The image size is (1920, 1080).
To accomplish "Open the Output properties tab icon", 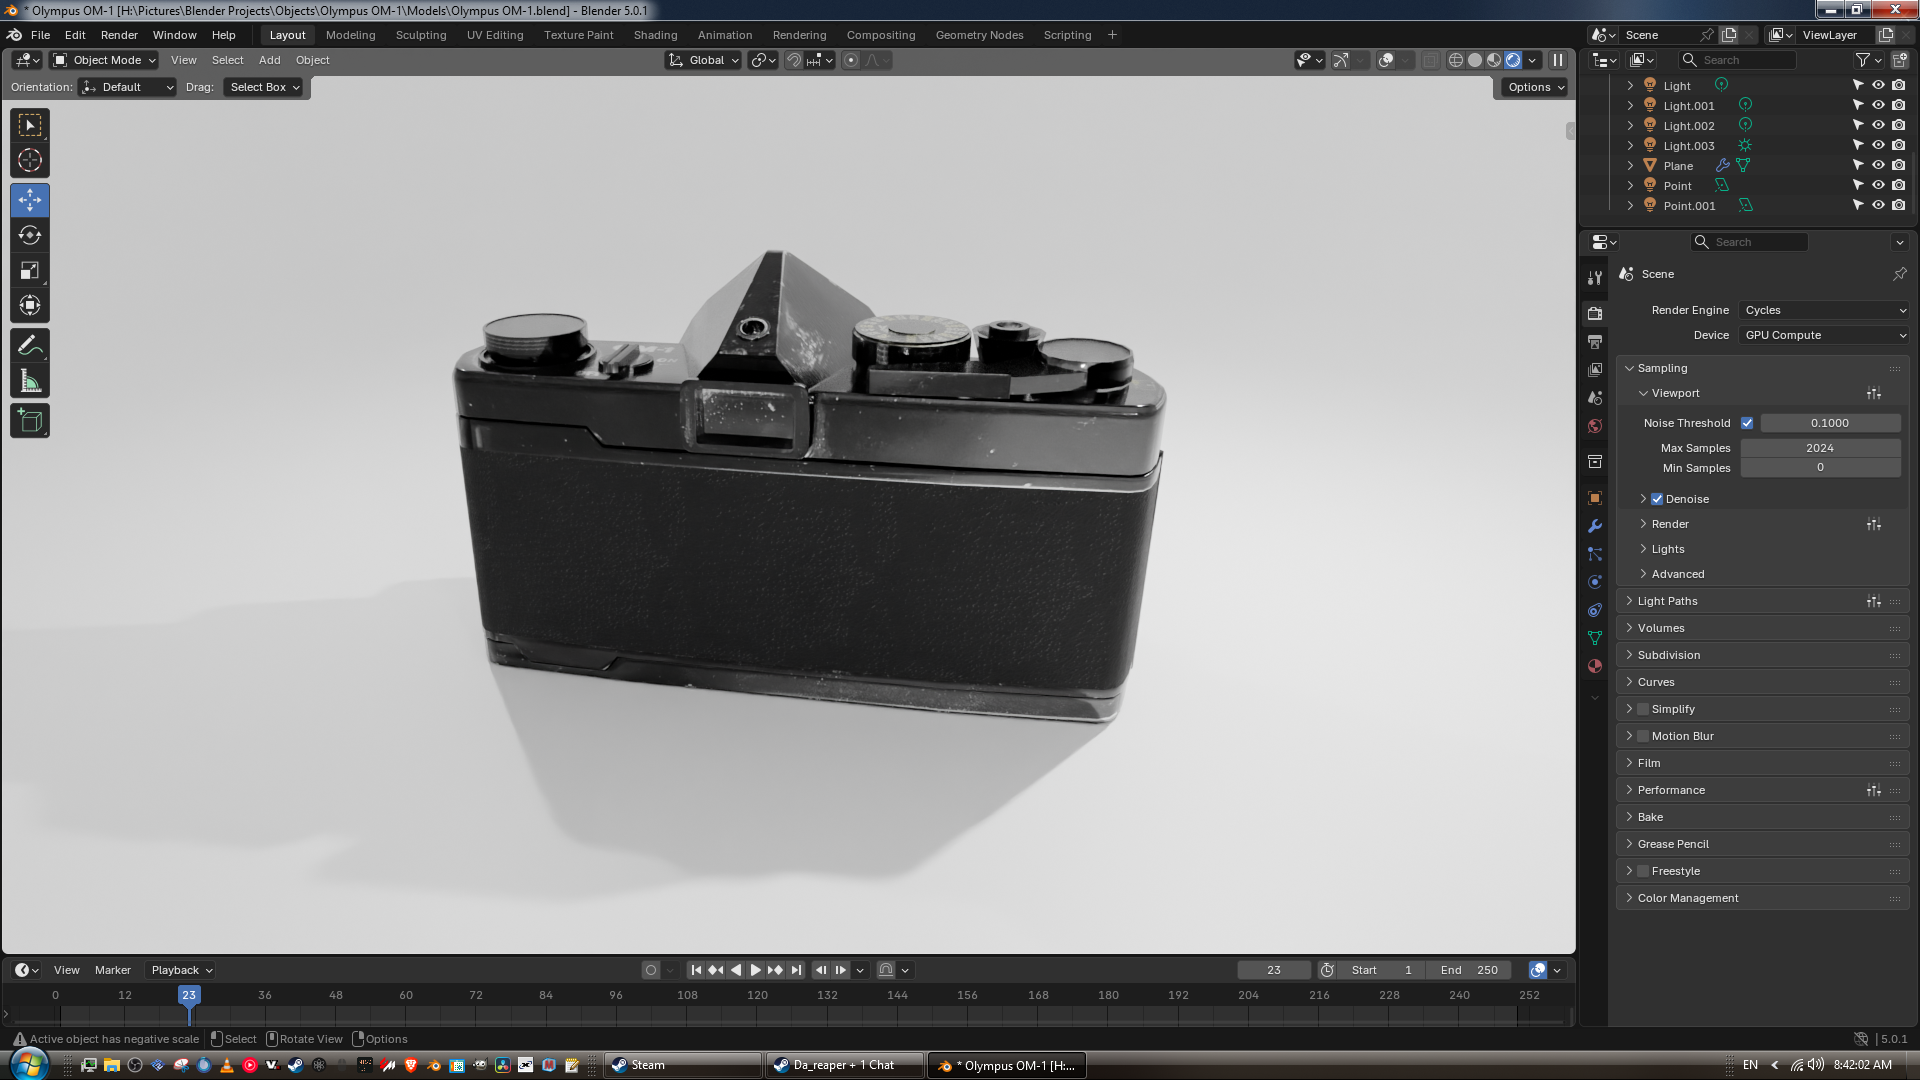I will click(x=1595, y=342).
